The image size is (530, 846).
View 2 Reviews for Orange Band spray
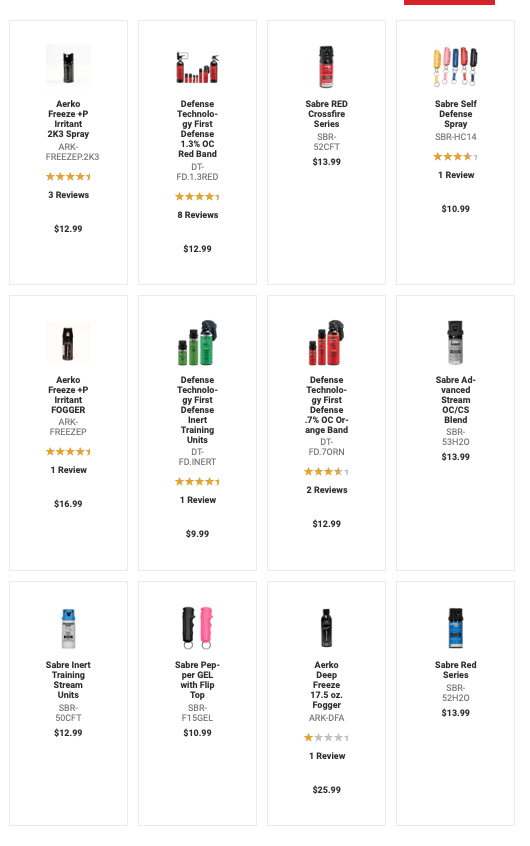click(x=327, y=490)
